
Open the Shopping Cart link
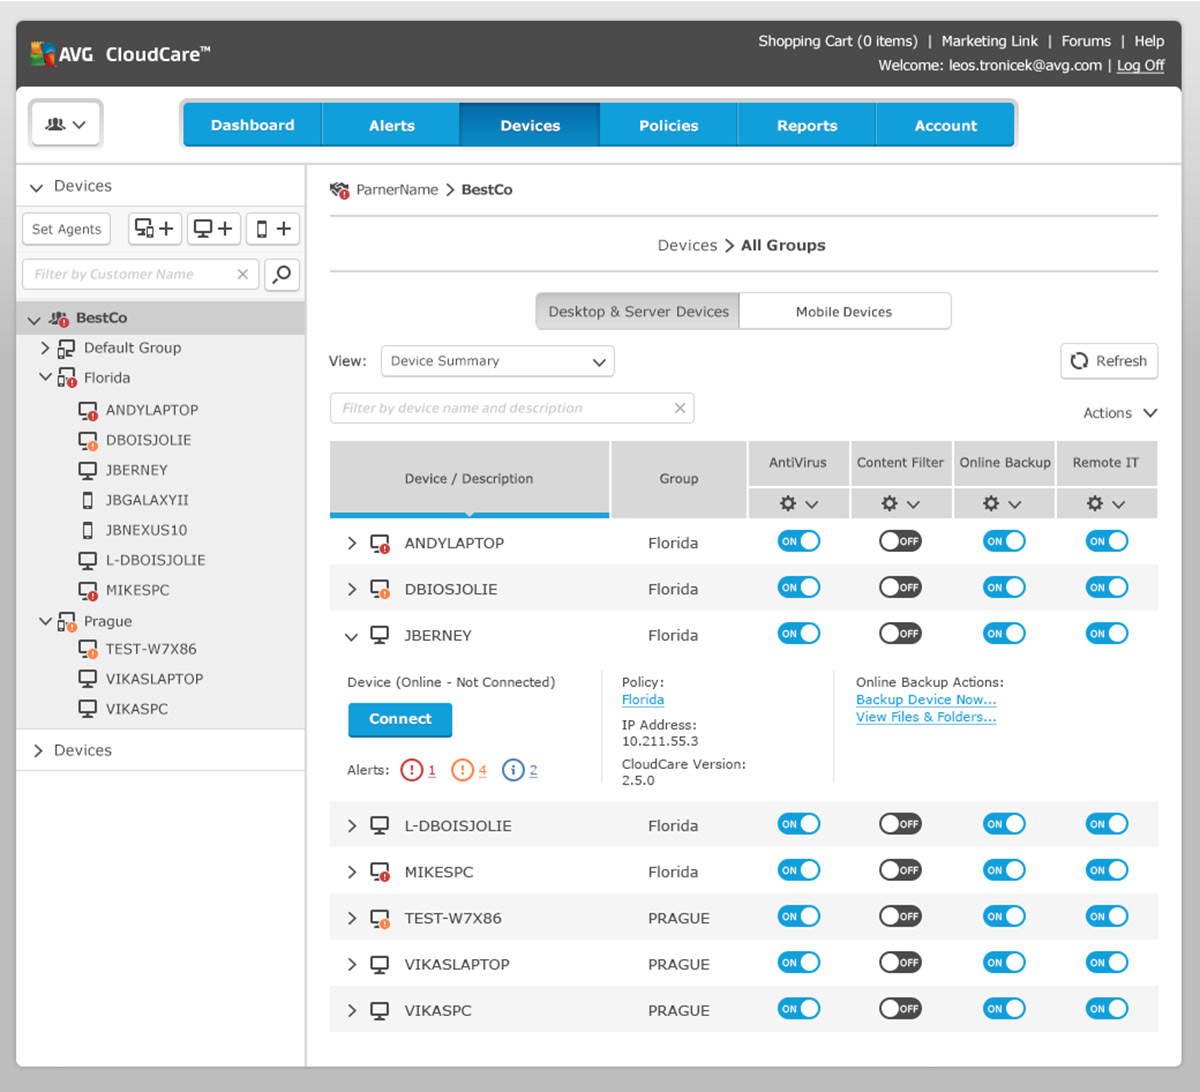(837, 41)
